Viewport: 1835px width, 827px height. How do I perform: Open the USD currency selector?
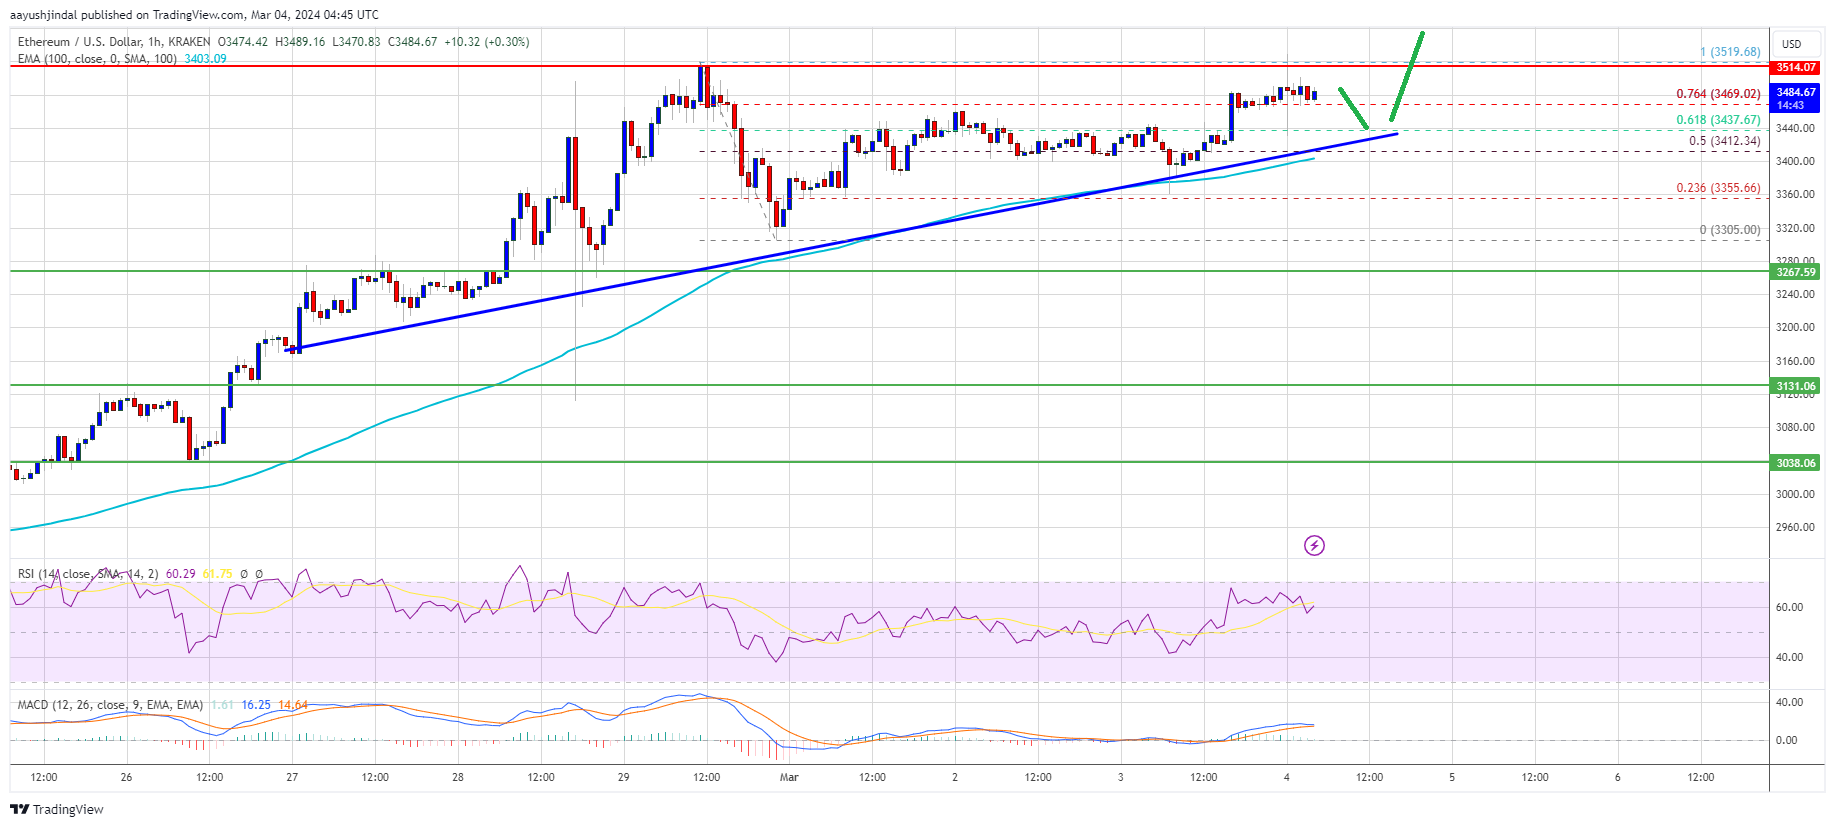coord(1791,44)
